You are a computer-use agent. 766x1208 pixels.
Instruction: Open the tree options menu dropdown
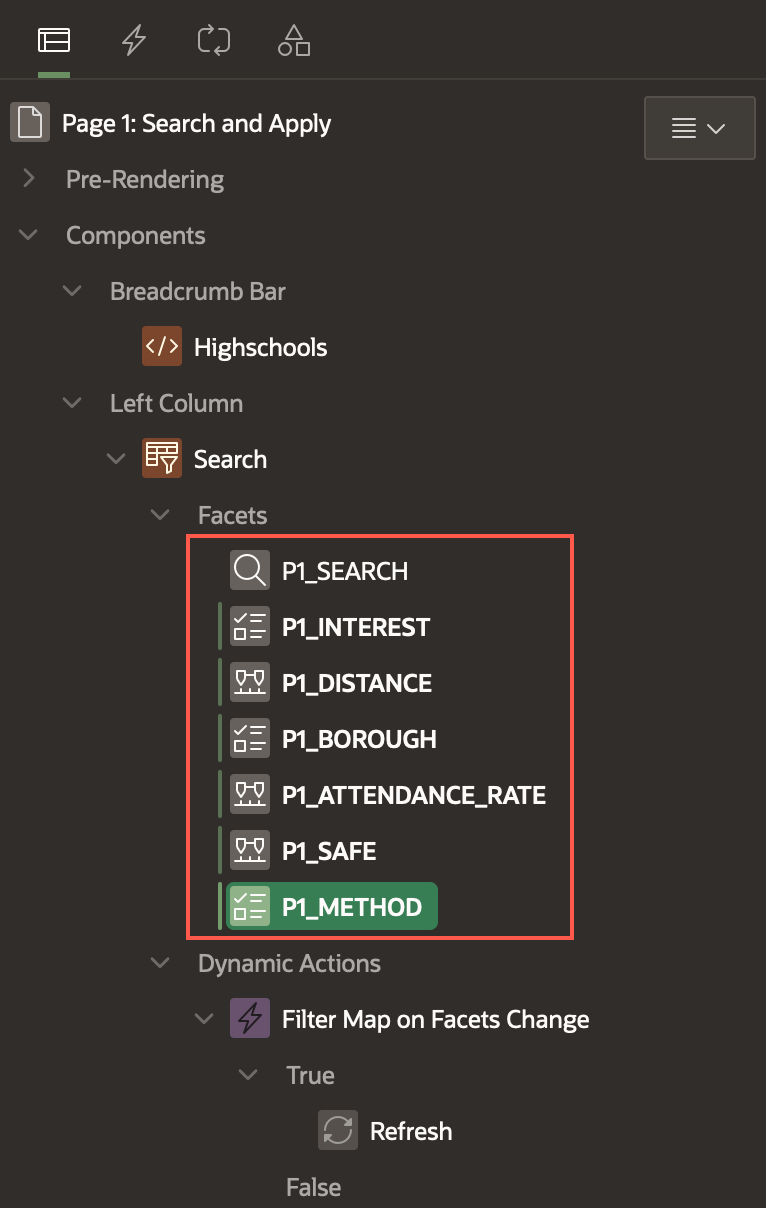pyautogui.click(x=699, y=128)
